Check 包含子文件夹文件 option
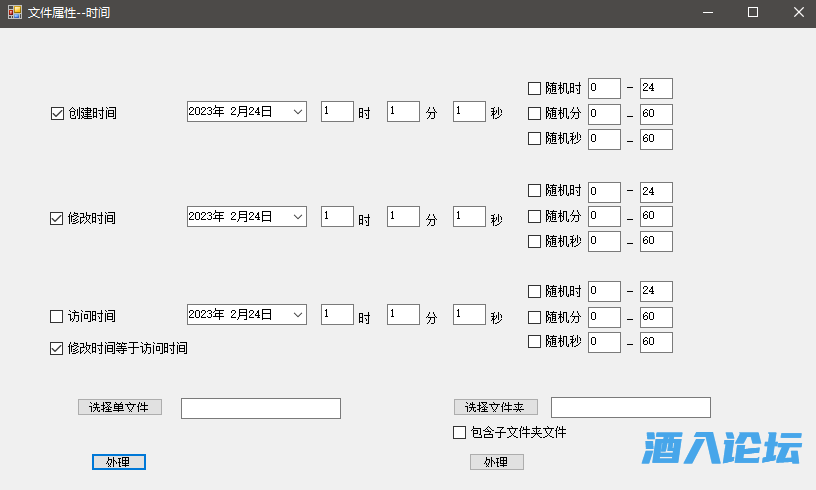 click(460, 432)
